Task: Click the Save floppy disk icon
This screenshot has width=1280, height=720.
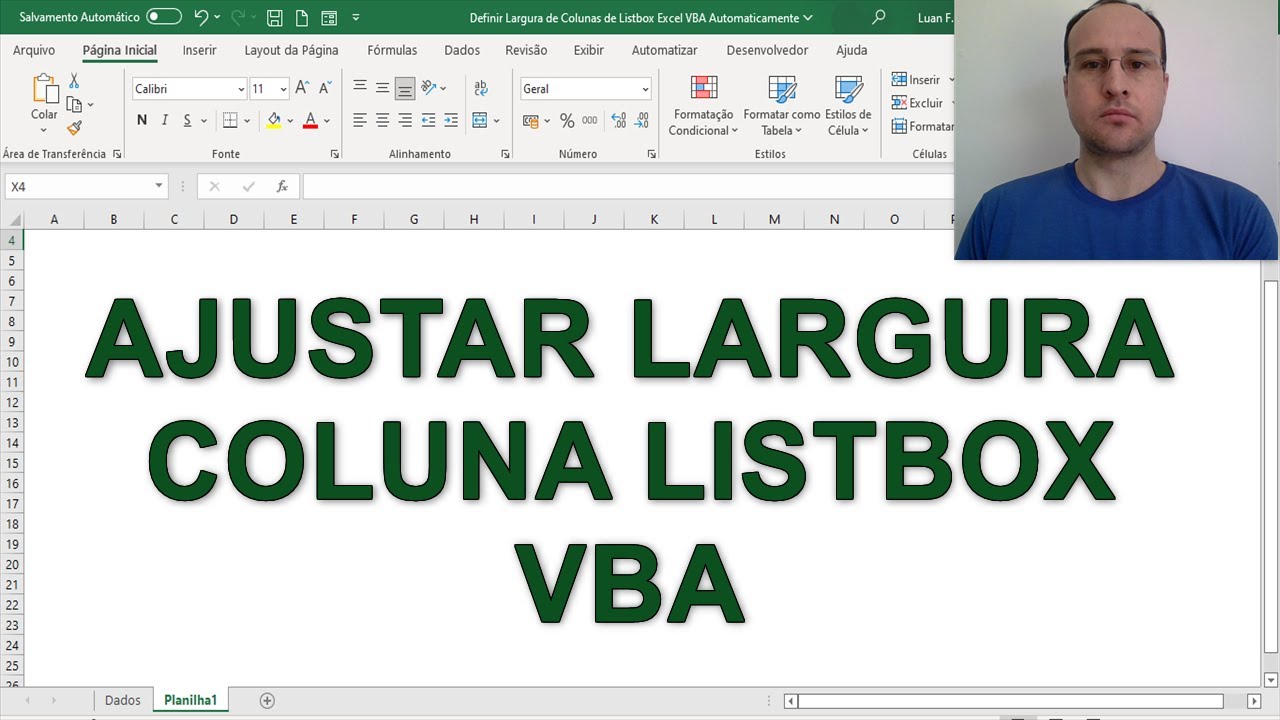Action: point(275,17)
